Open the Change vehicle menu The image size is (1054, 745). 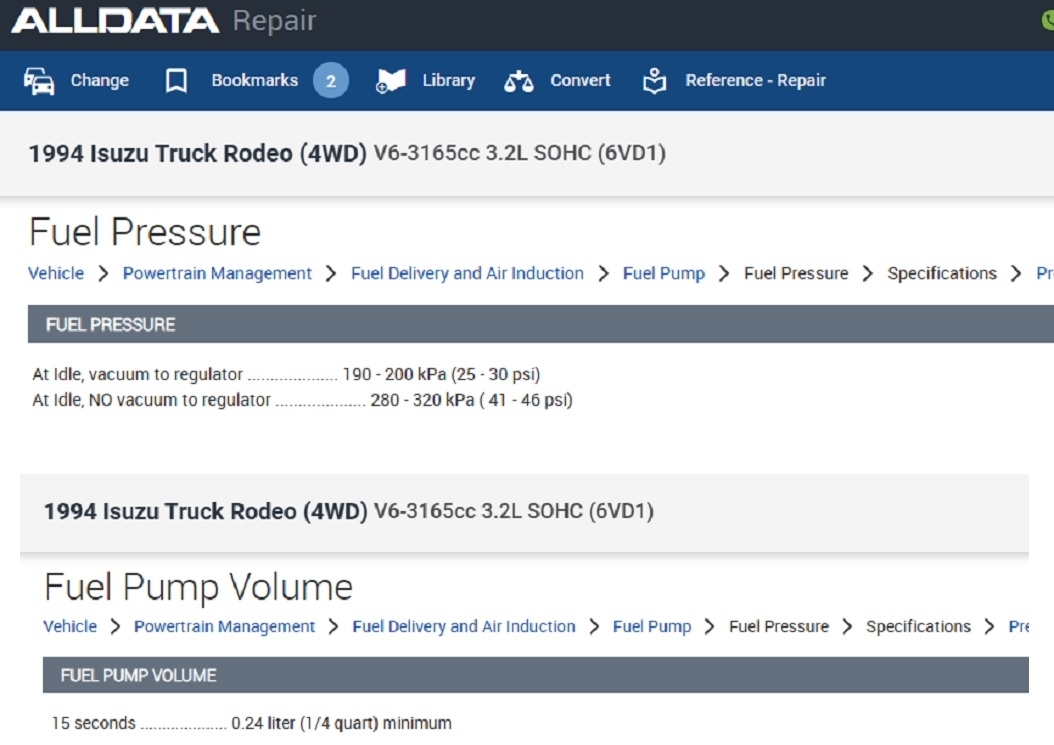(x=99, y=81)
